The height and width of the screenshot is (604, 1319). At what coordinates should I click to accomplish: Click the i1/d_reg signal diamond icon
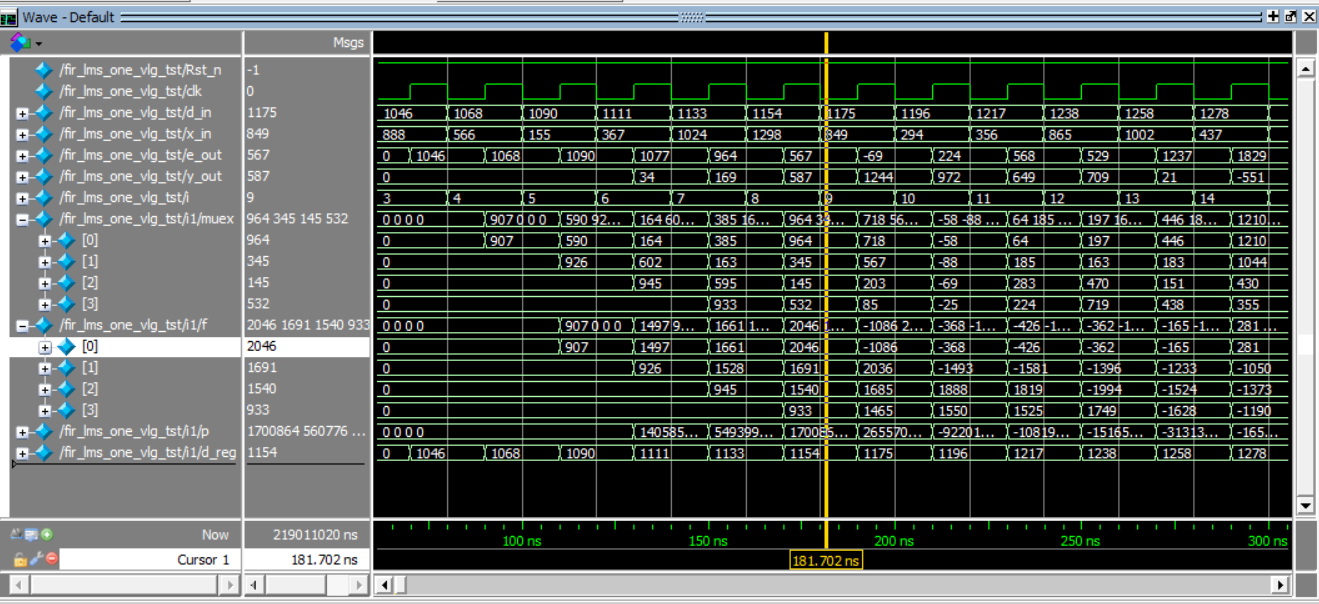43,453
